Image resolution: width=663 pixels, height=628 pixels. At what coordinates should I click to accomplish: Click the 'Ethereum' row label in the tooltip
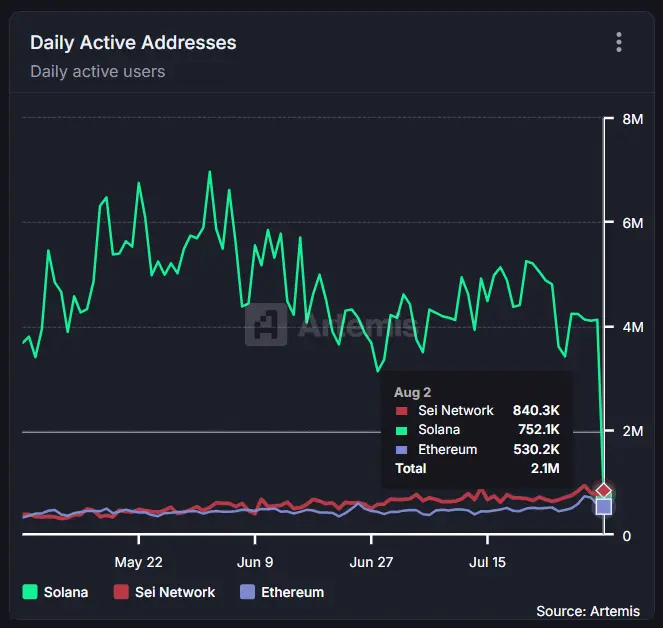tap(447, 449)
